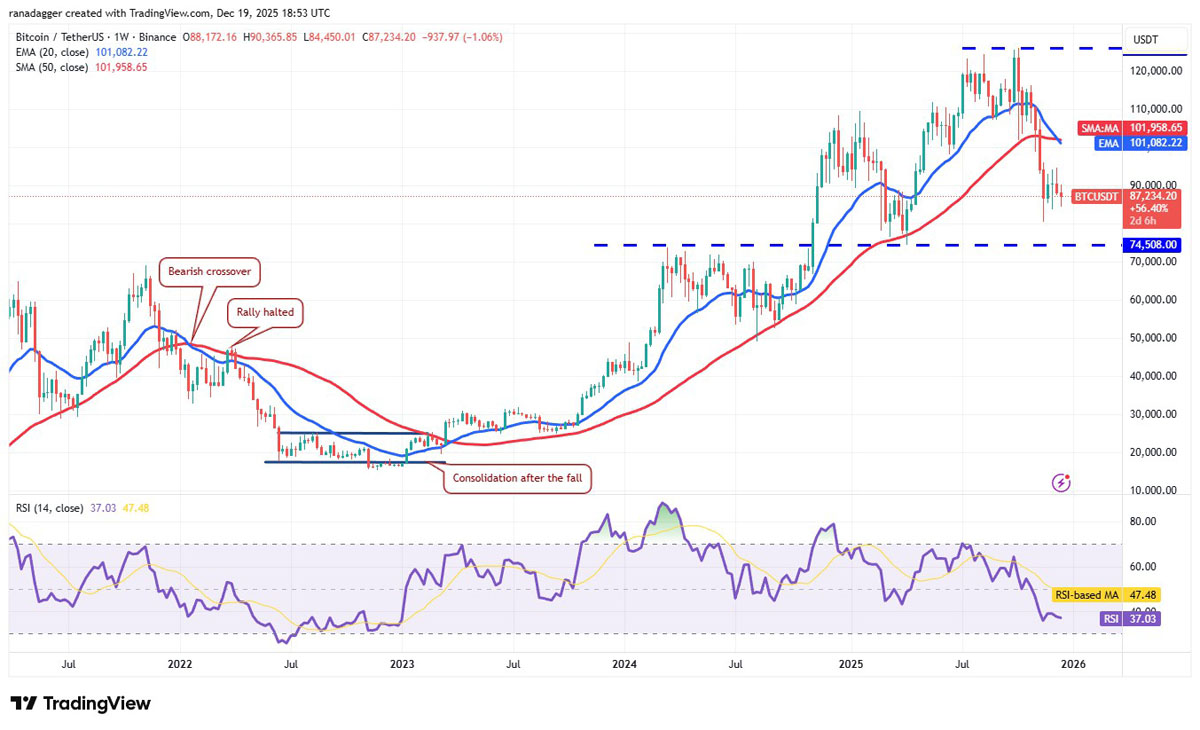Click the TradingView logo icon
1200x730 pixels.
(x=24, y=704)
